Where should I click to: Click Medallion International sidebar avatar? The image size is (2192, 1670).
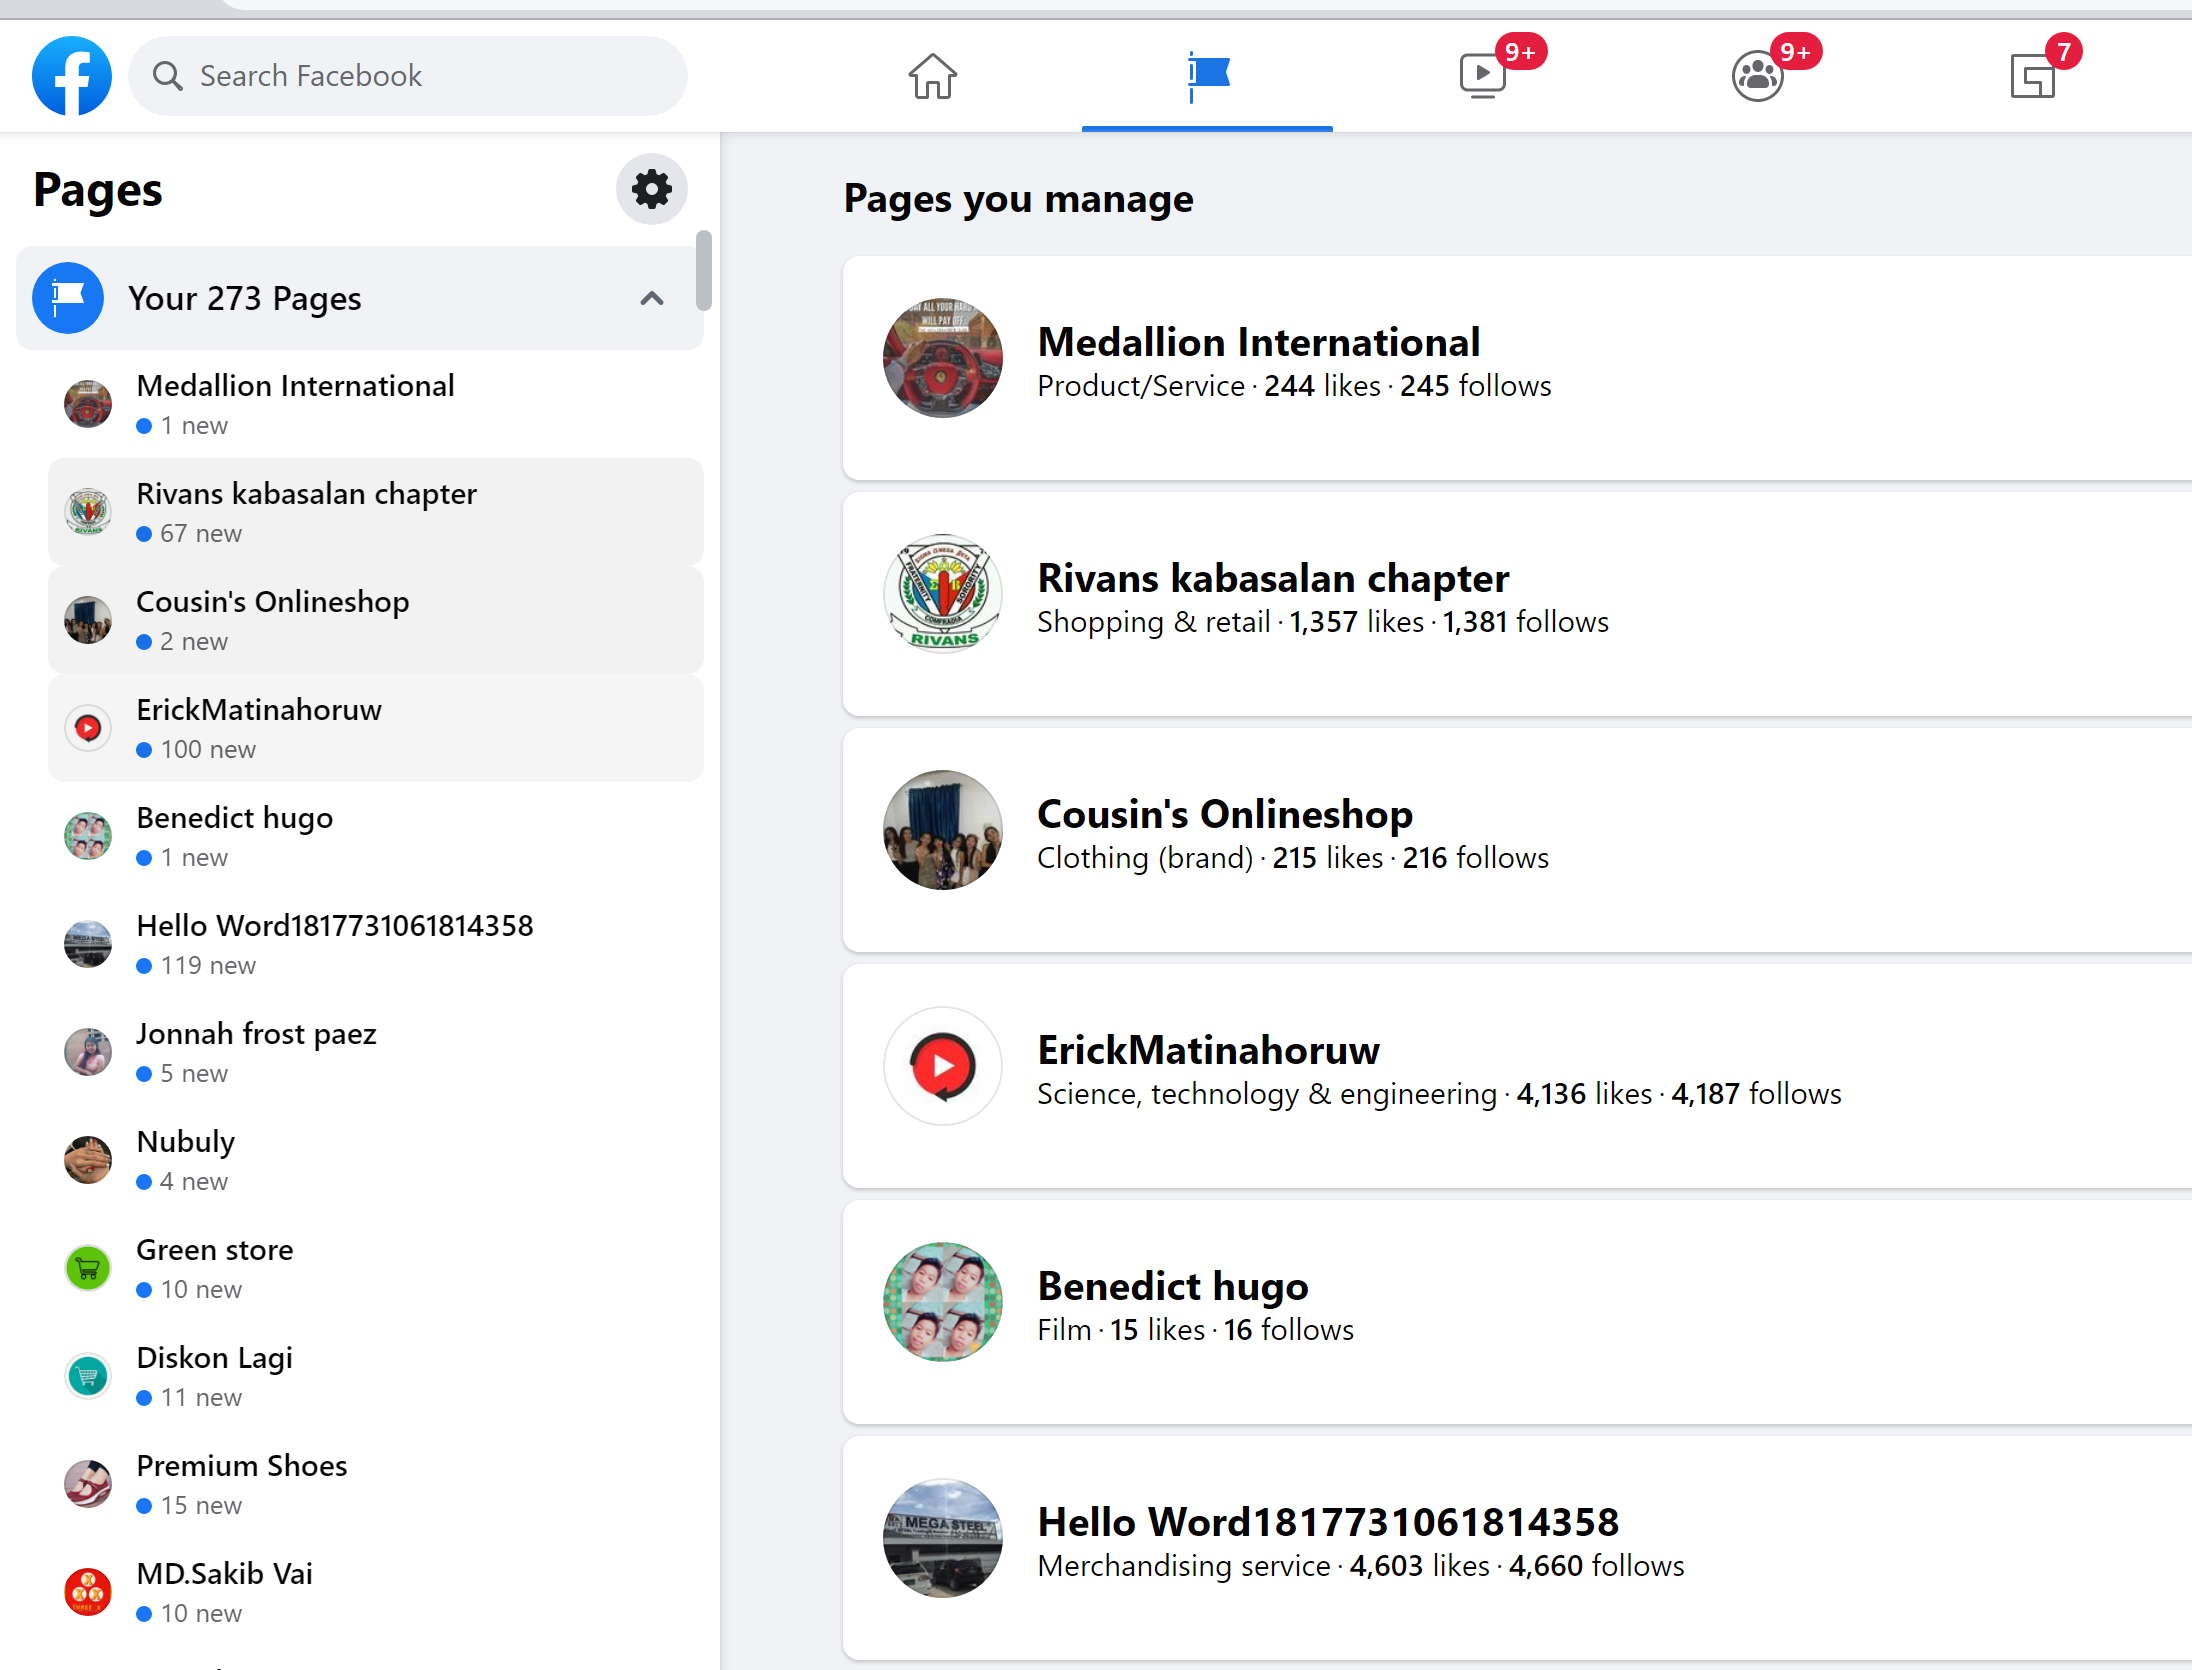[88, 404]
